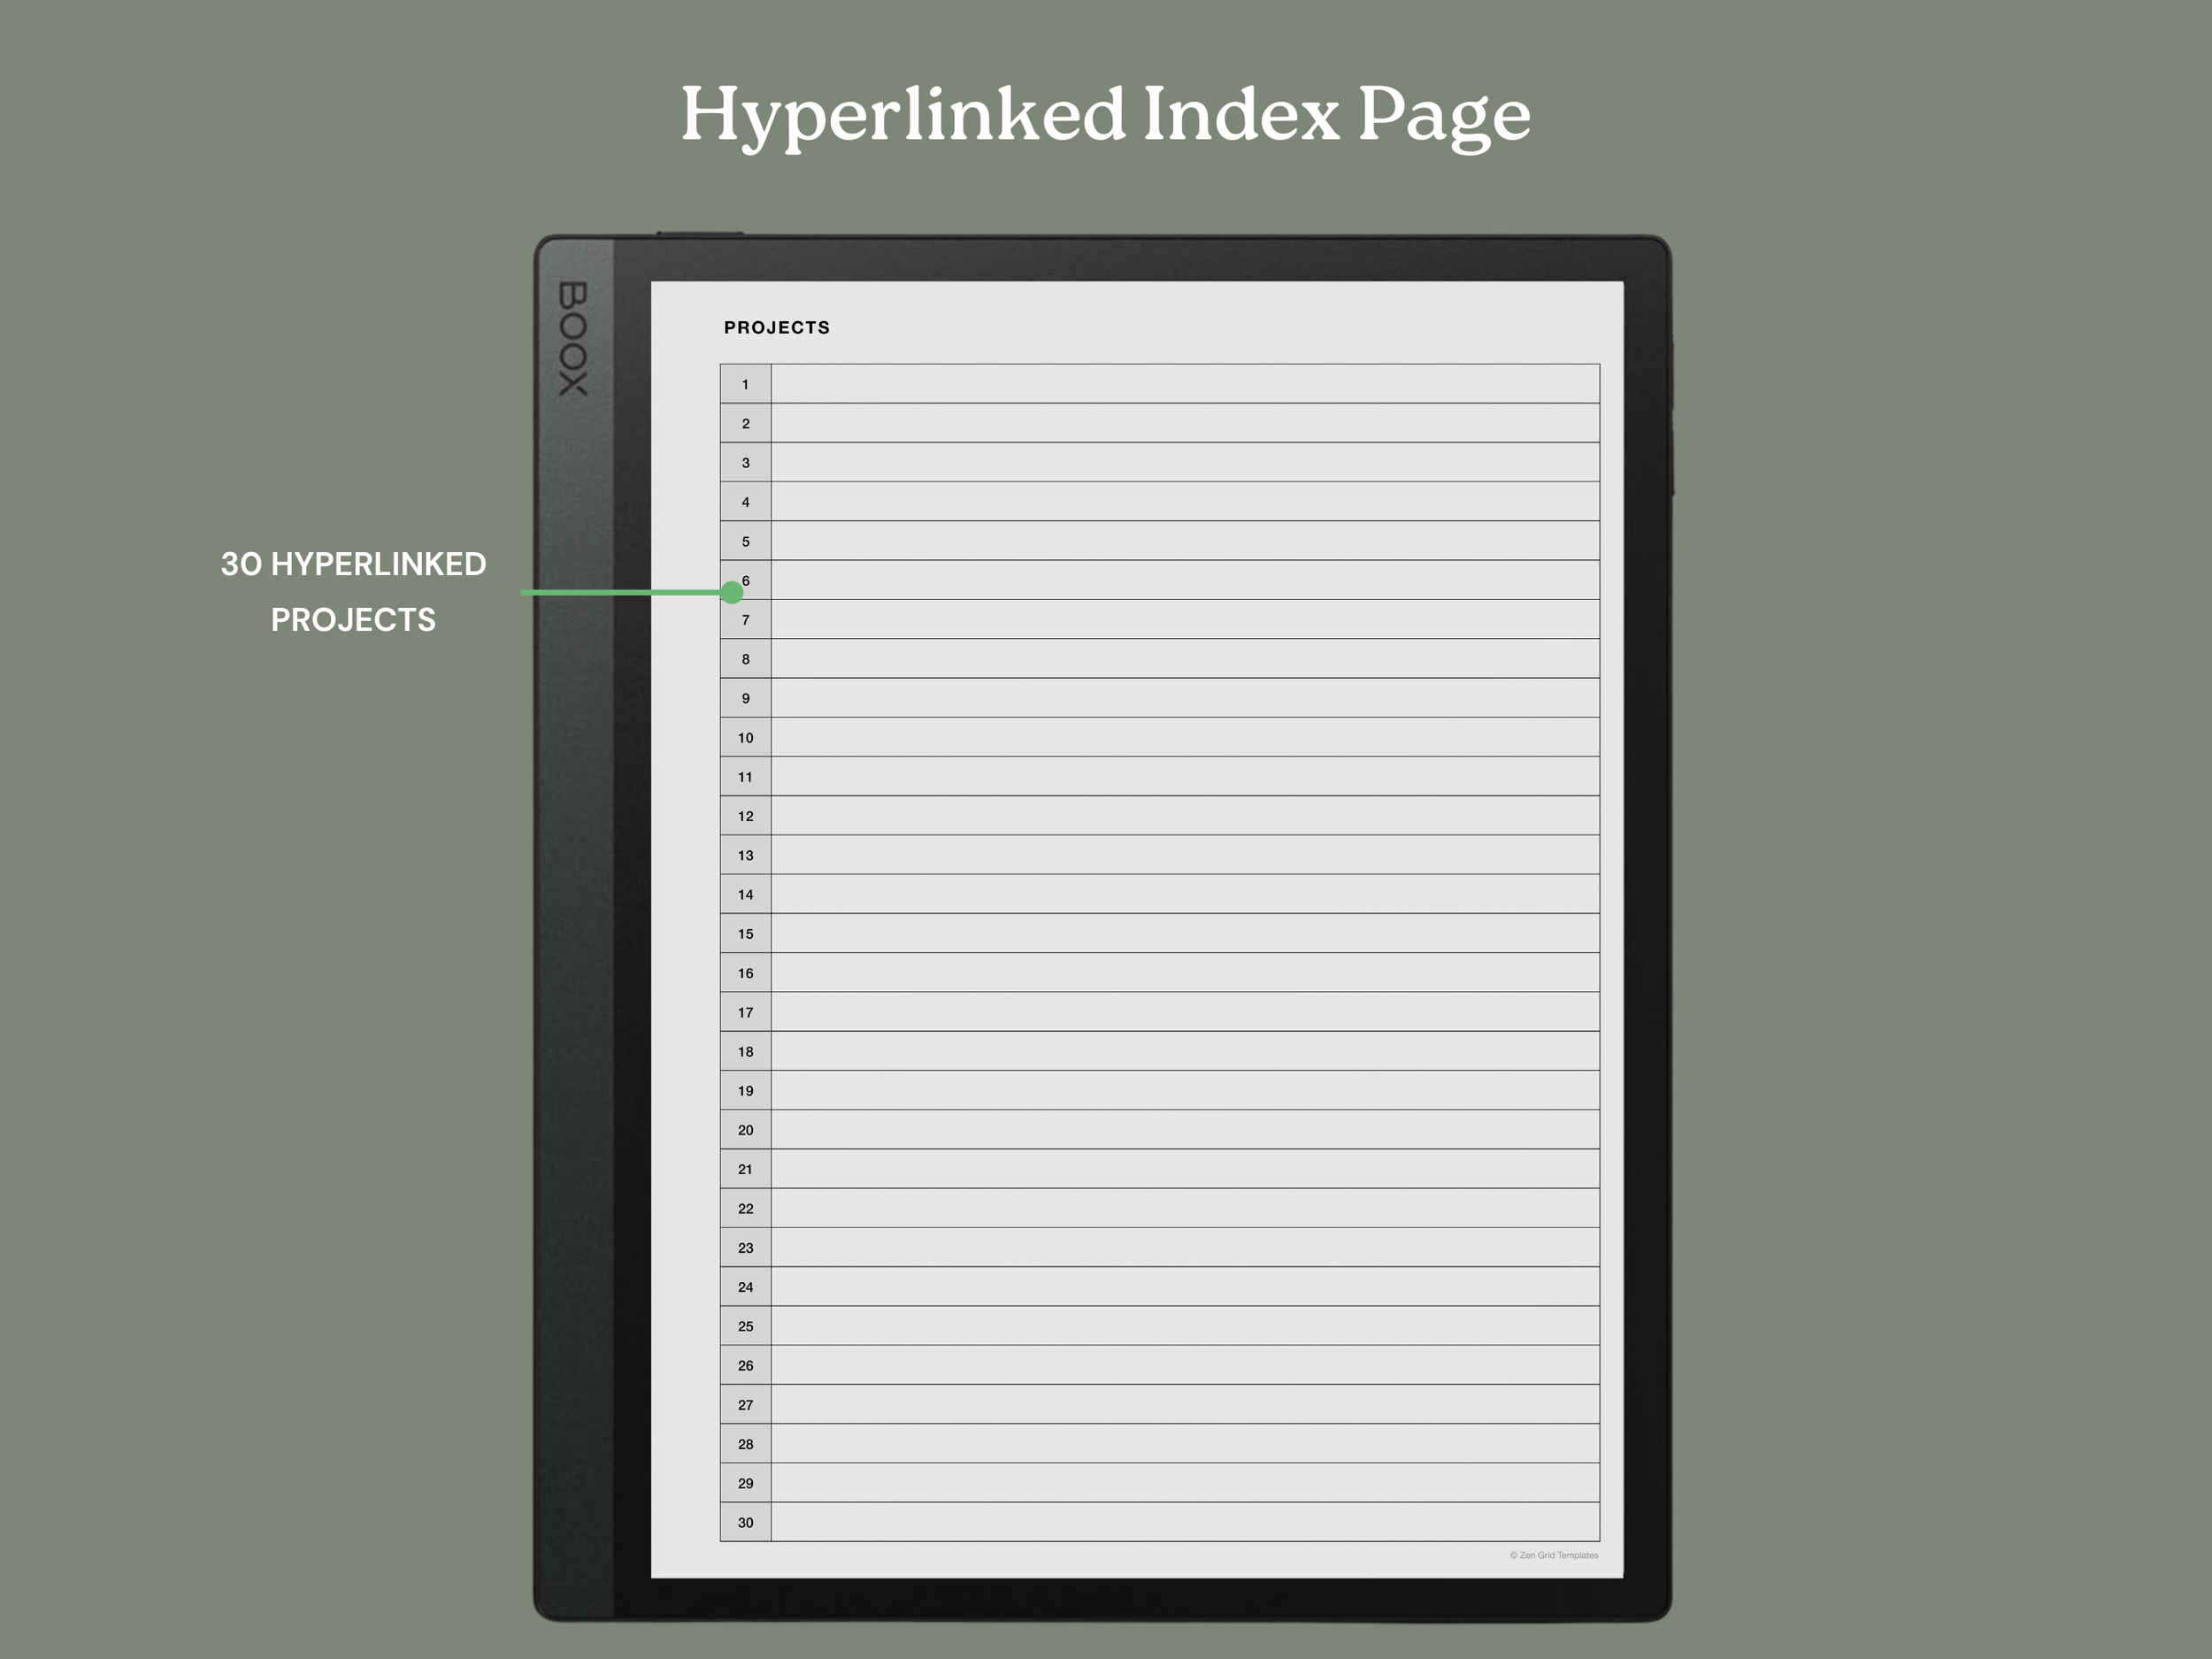Go to project number 15
This screenshot has height=1659, width=2212.
pyautogui.click(x=745, y=934)
